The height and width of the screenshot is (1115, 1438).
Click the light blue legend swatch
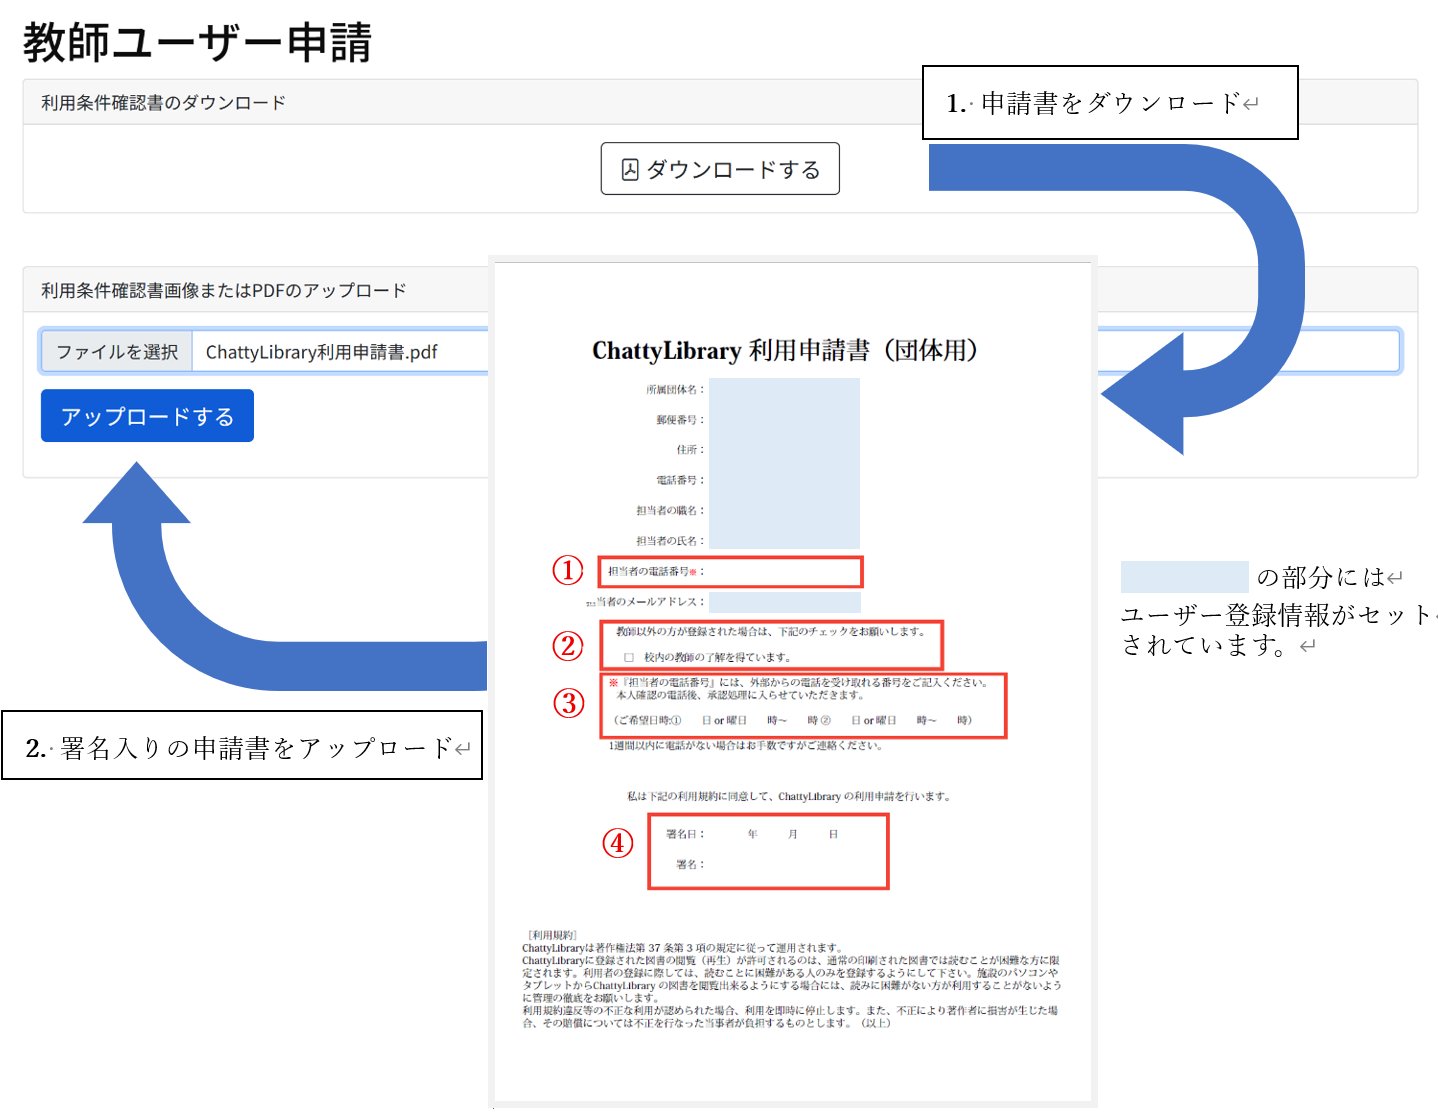[1184, 577]
